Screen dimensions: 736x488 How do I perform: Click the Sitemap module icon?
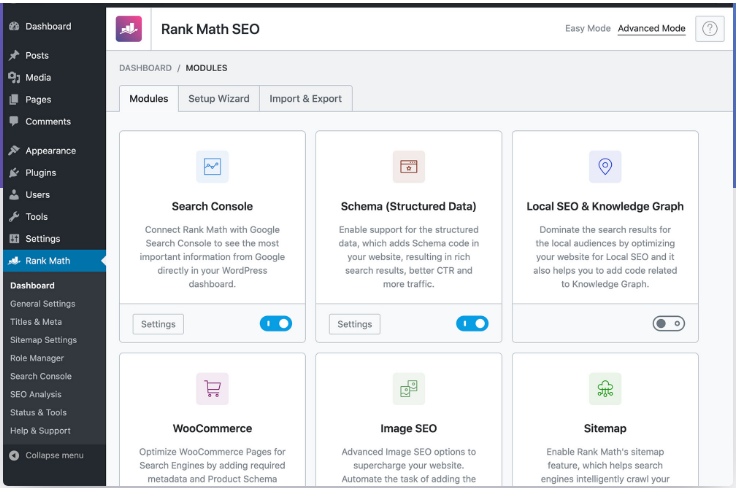[605, 389]
